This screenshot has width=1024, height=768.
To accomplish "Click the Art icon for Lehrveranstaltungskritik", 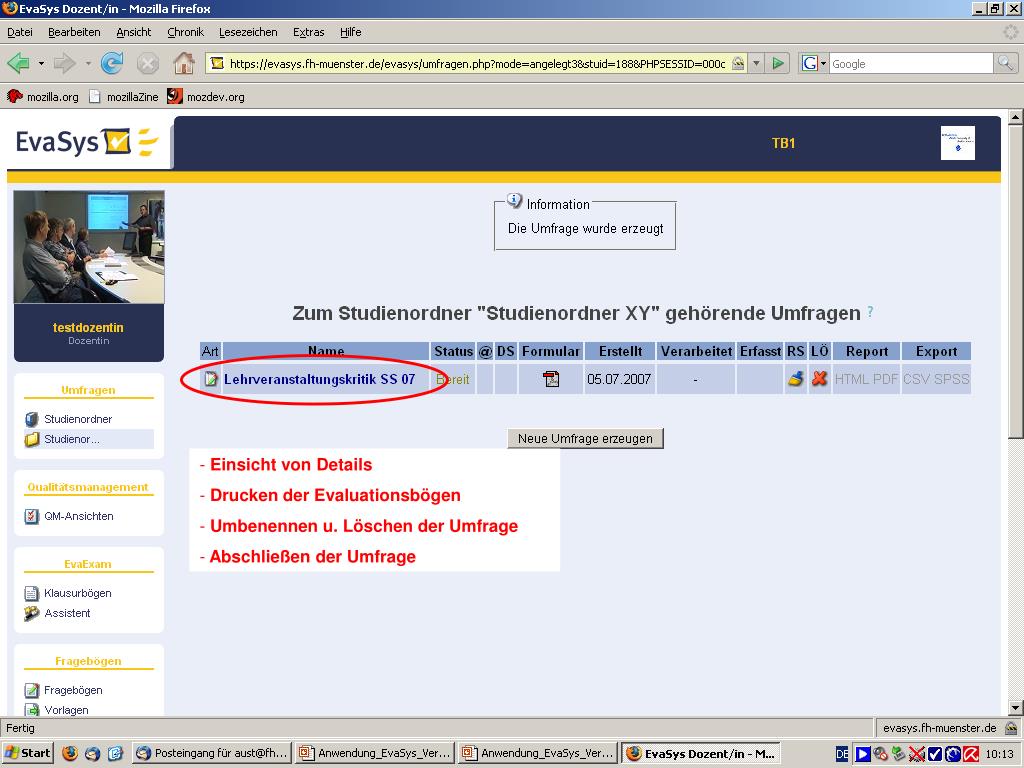I will coord(210,379).
